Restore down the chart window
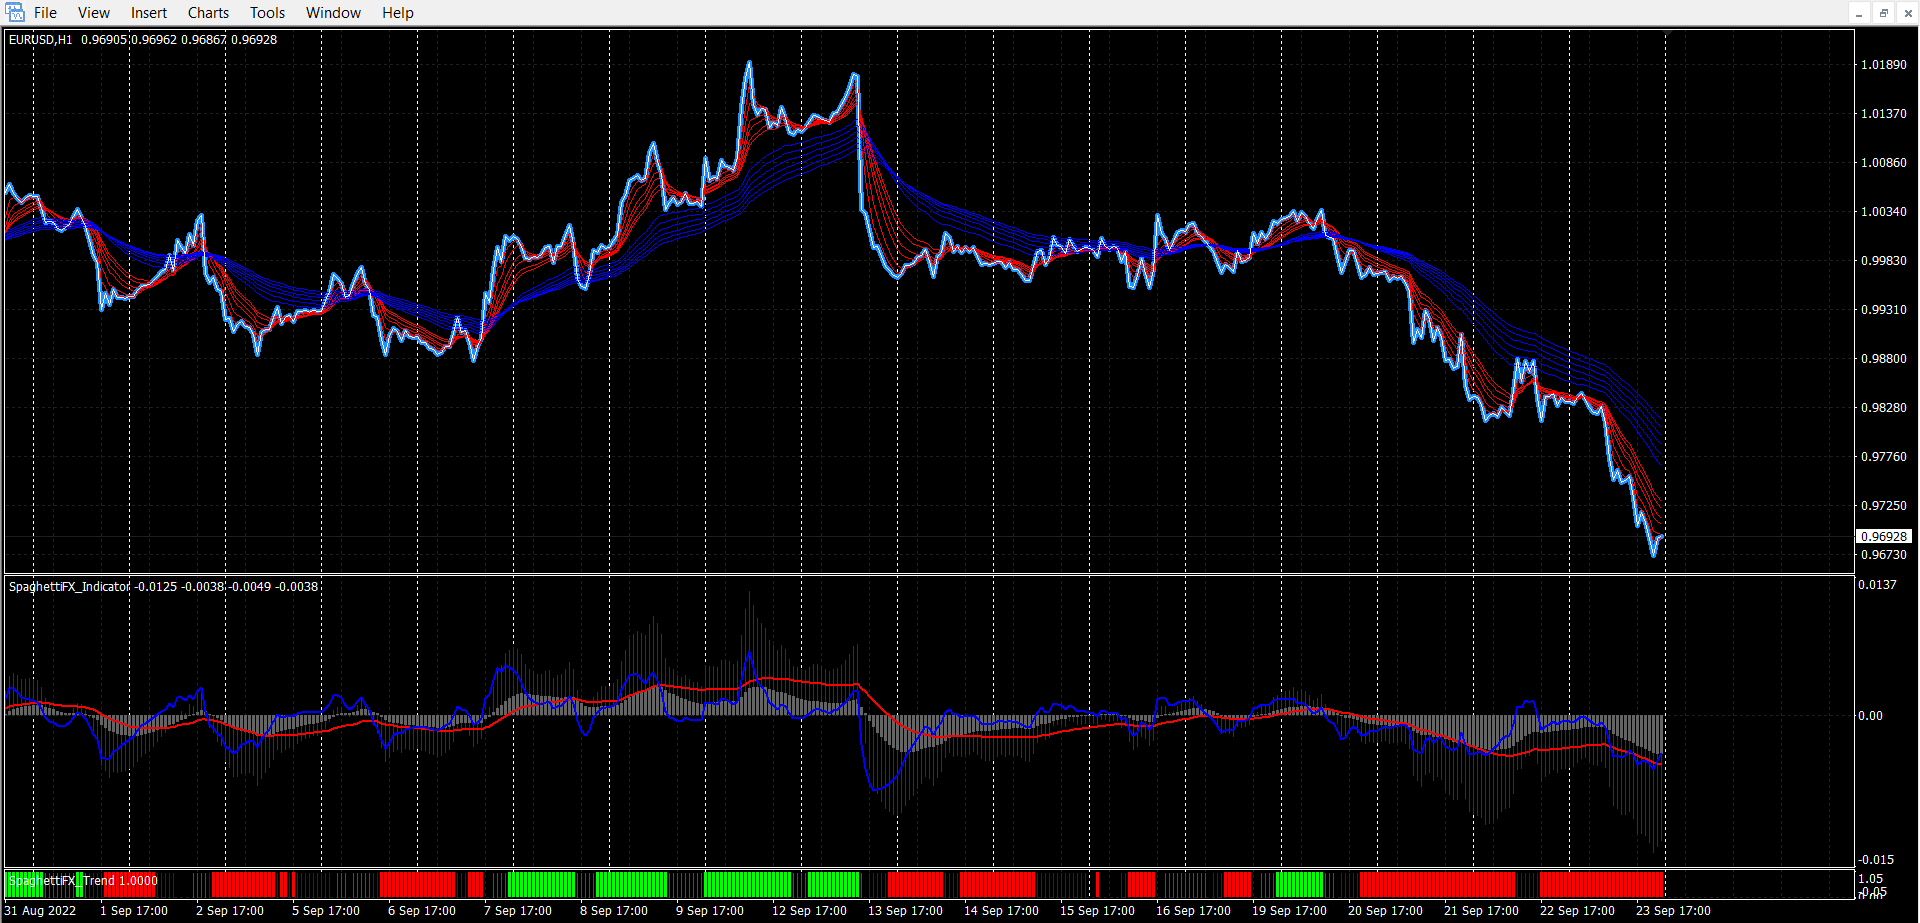 1884,13
